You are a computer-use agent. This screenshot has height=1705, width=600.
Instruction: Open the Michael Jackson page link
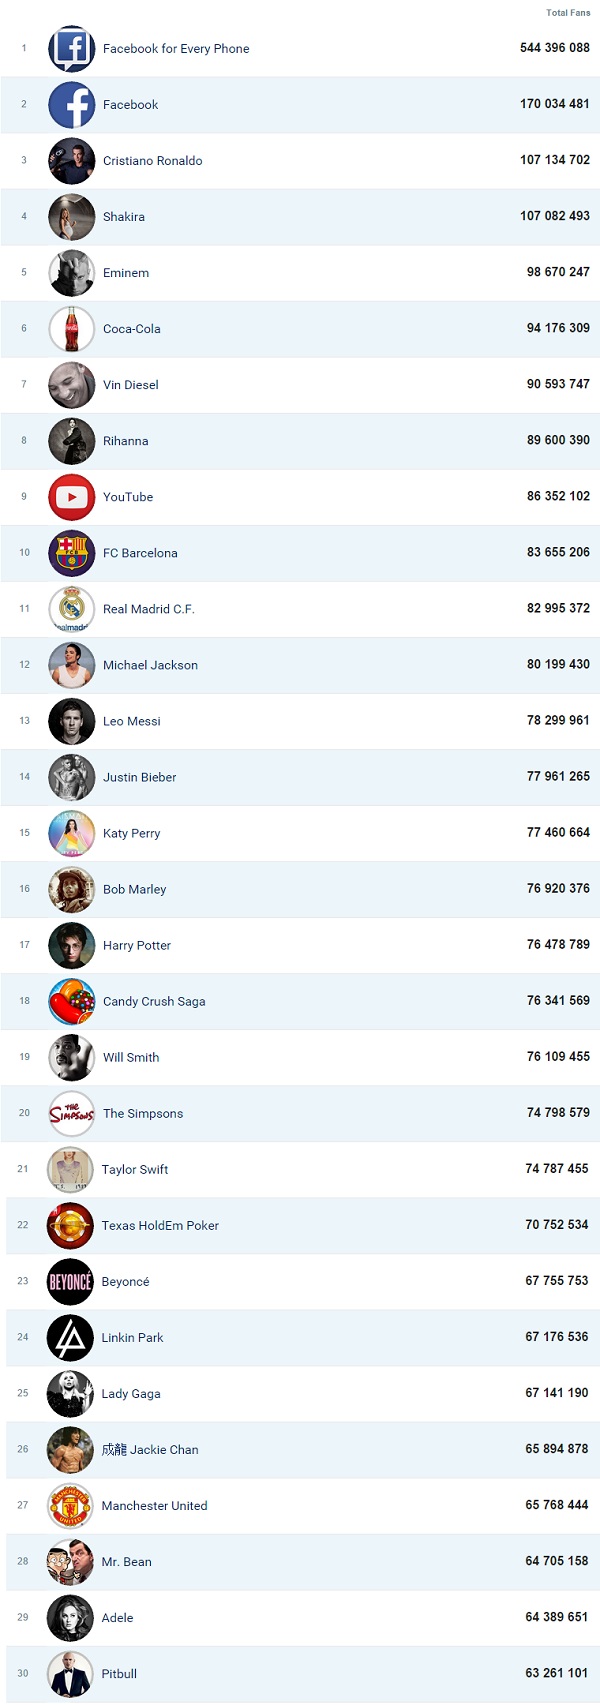click(x=150, y=665)
